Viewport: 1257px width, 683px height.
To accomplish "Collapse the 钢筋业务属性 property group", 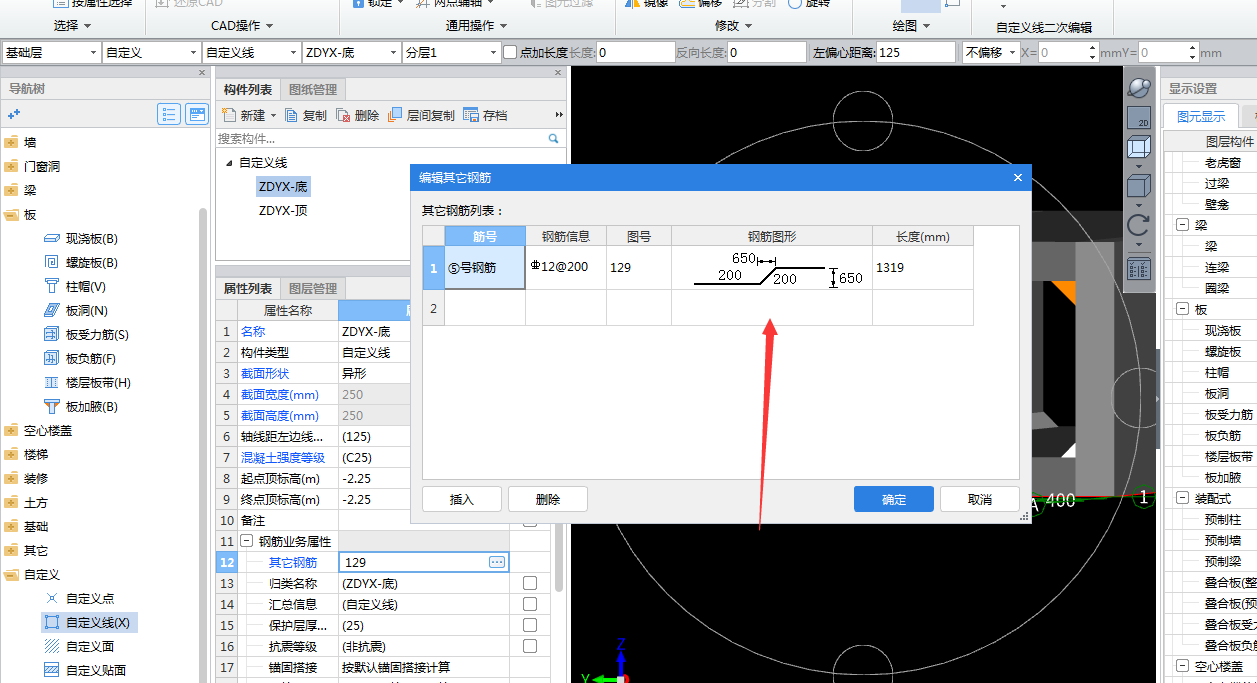I will tap(247, 541).
